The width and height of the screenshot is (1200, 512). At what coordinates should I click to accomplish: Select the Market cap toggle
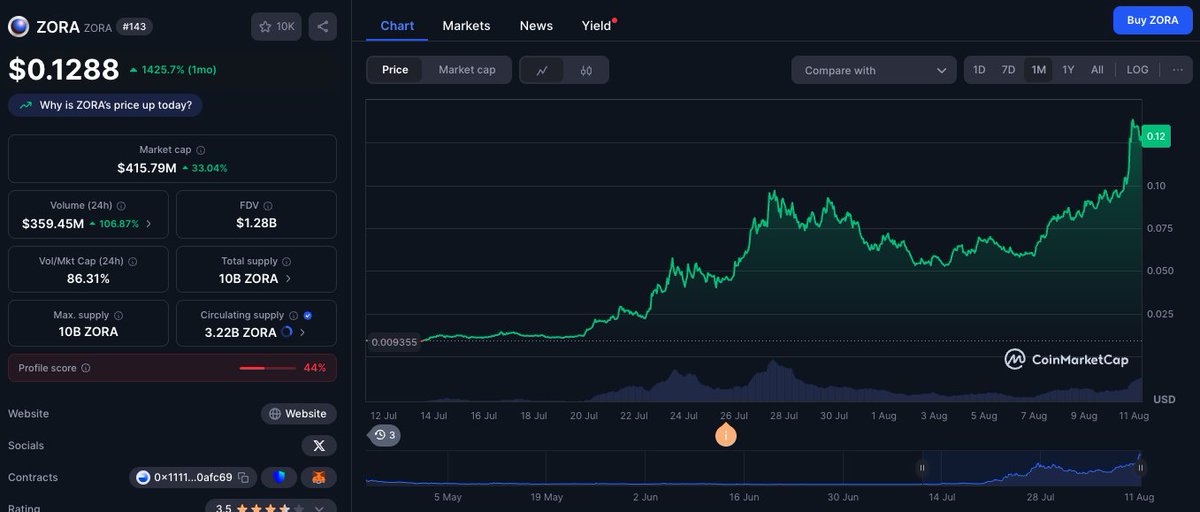click(467, 70)
